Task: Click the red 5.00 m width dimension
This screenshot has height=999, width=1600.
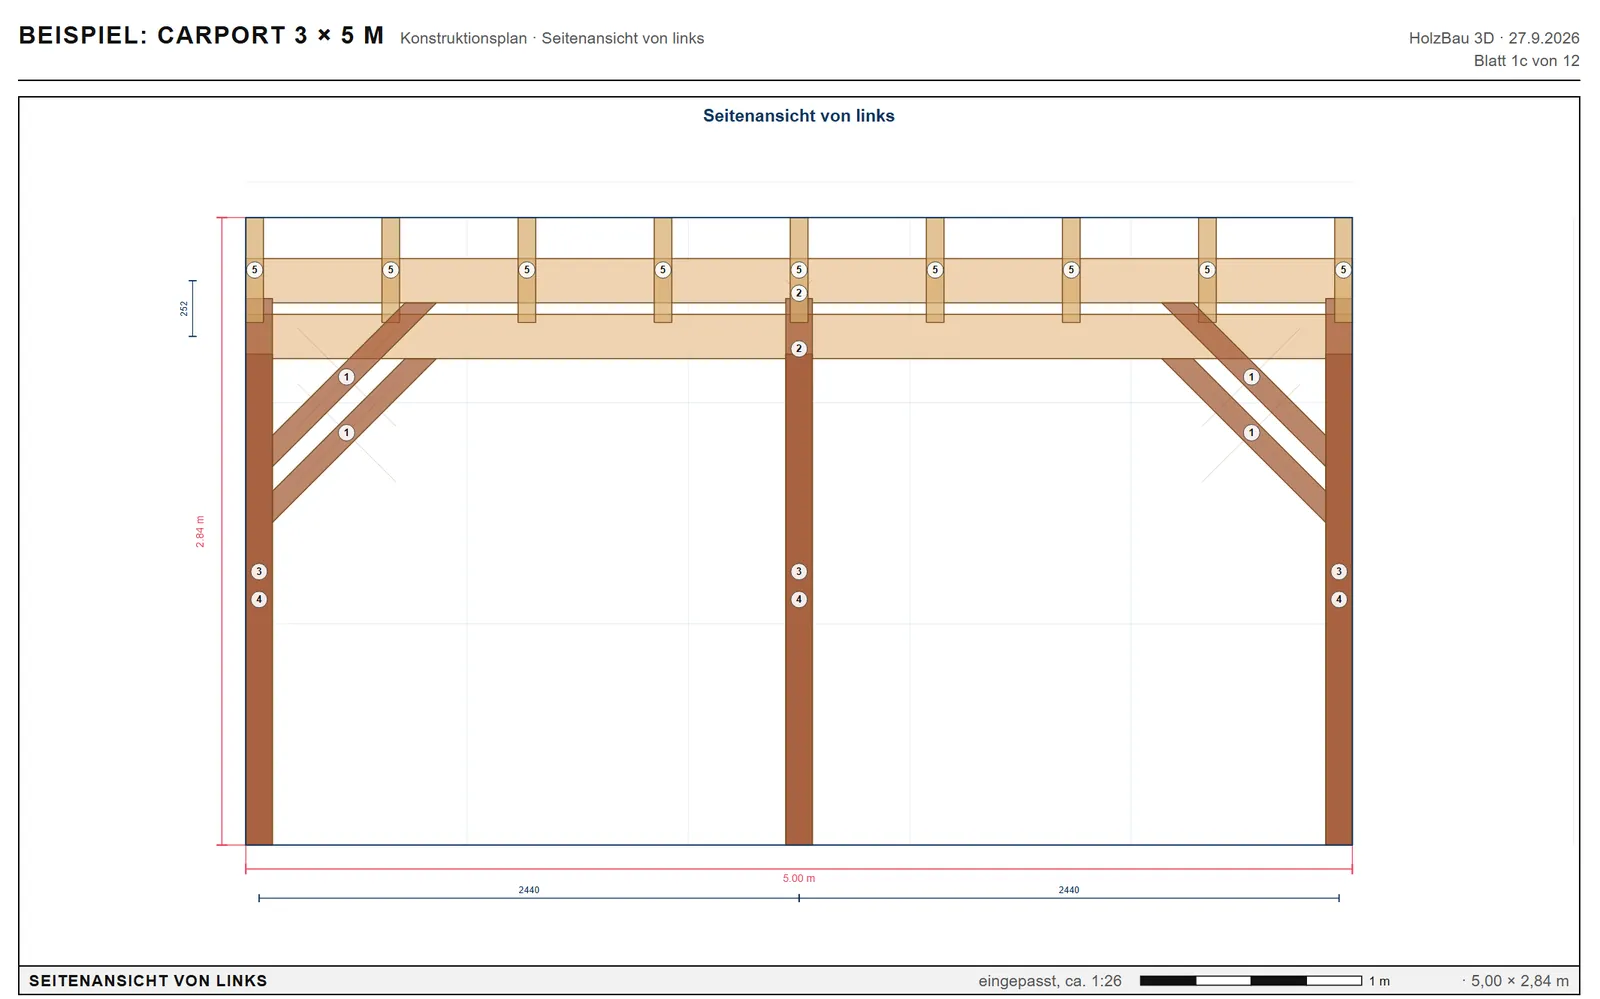Action: [799, 878]
